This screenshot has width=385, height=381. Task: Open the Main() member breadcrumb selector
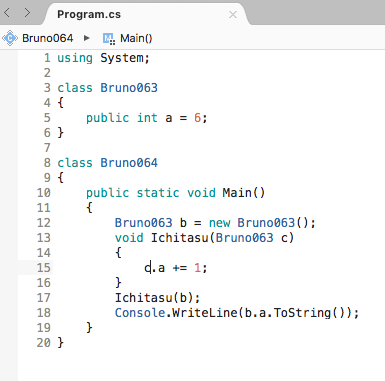[x=136, y=38]
